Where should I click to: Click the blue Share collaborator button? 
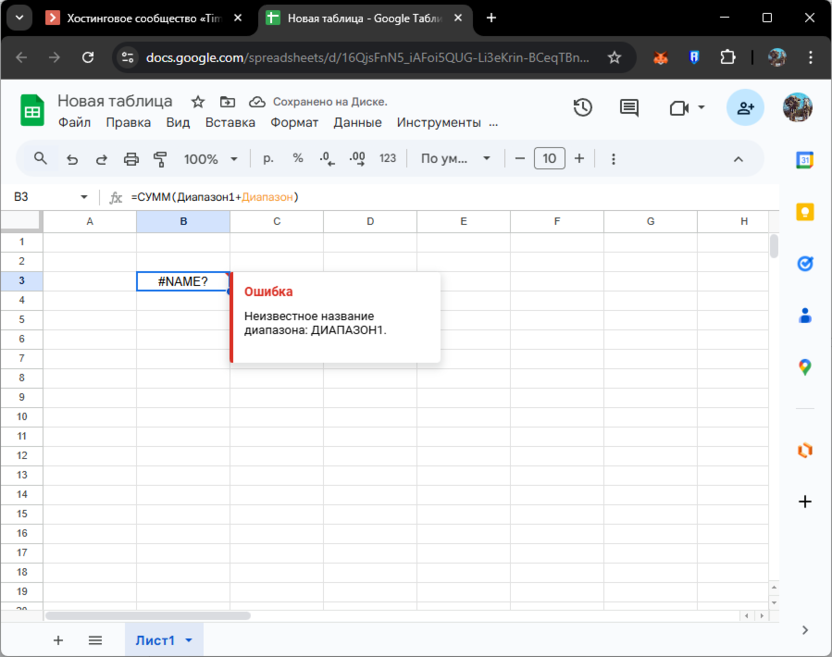[745, 107]
